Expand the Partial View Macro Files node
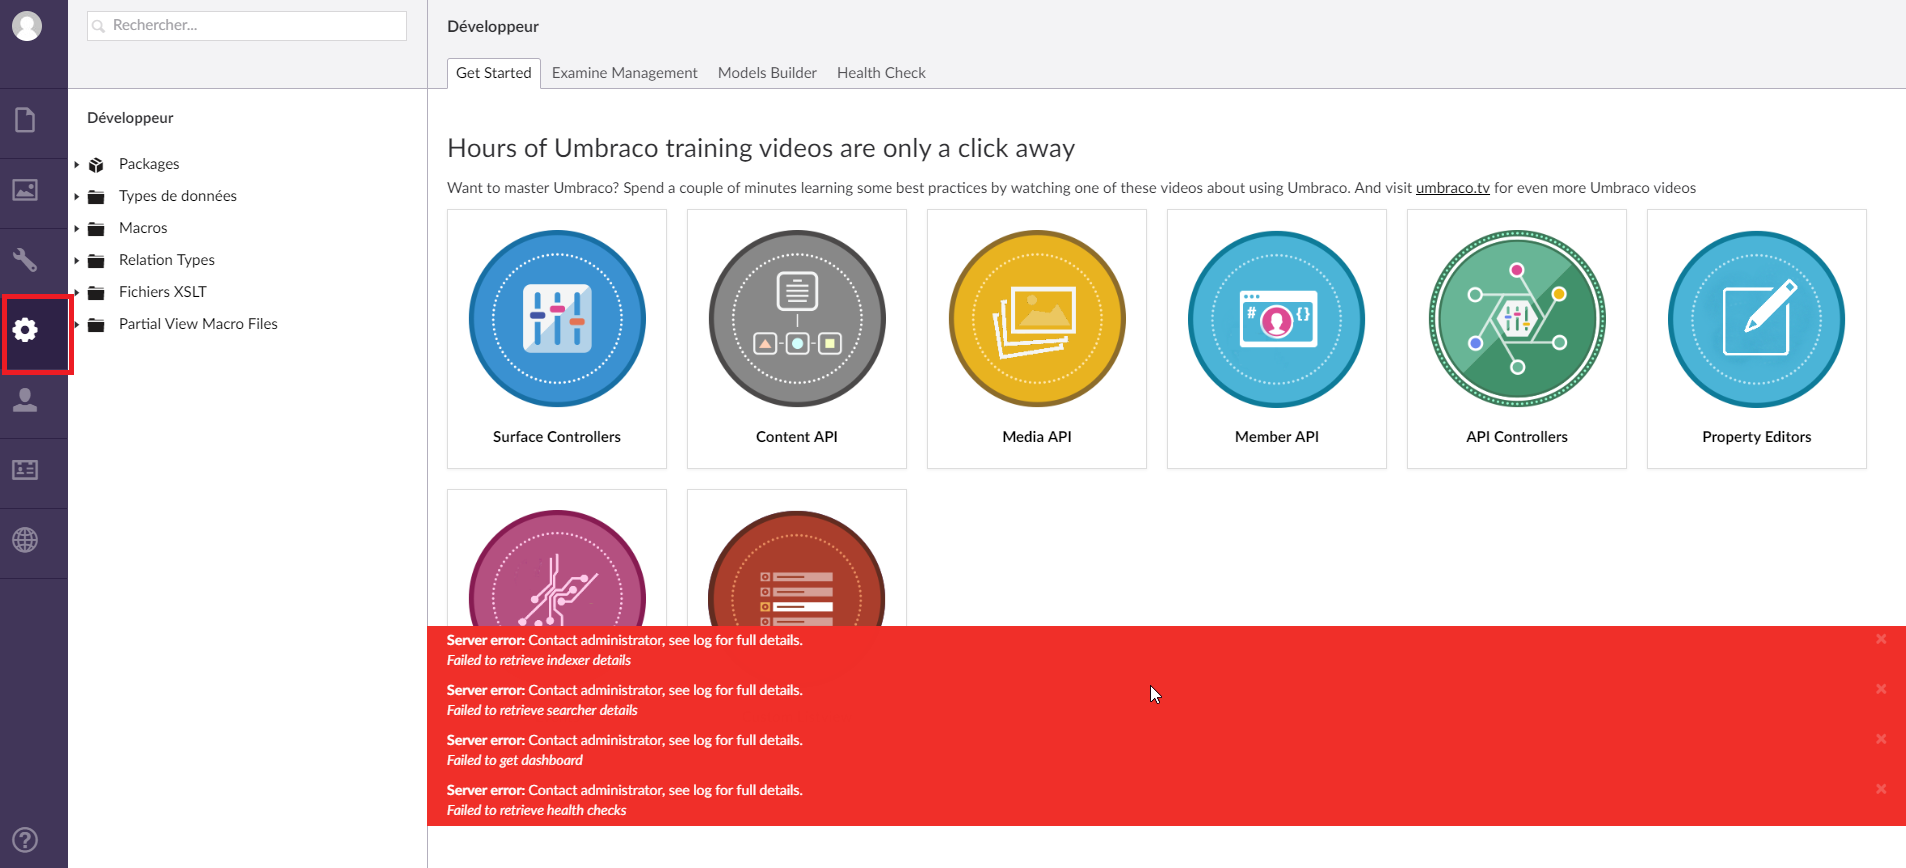The height and width of the screenshot is (868, 1906). (77, 324)
